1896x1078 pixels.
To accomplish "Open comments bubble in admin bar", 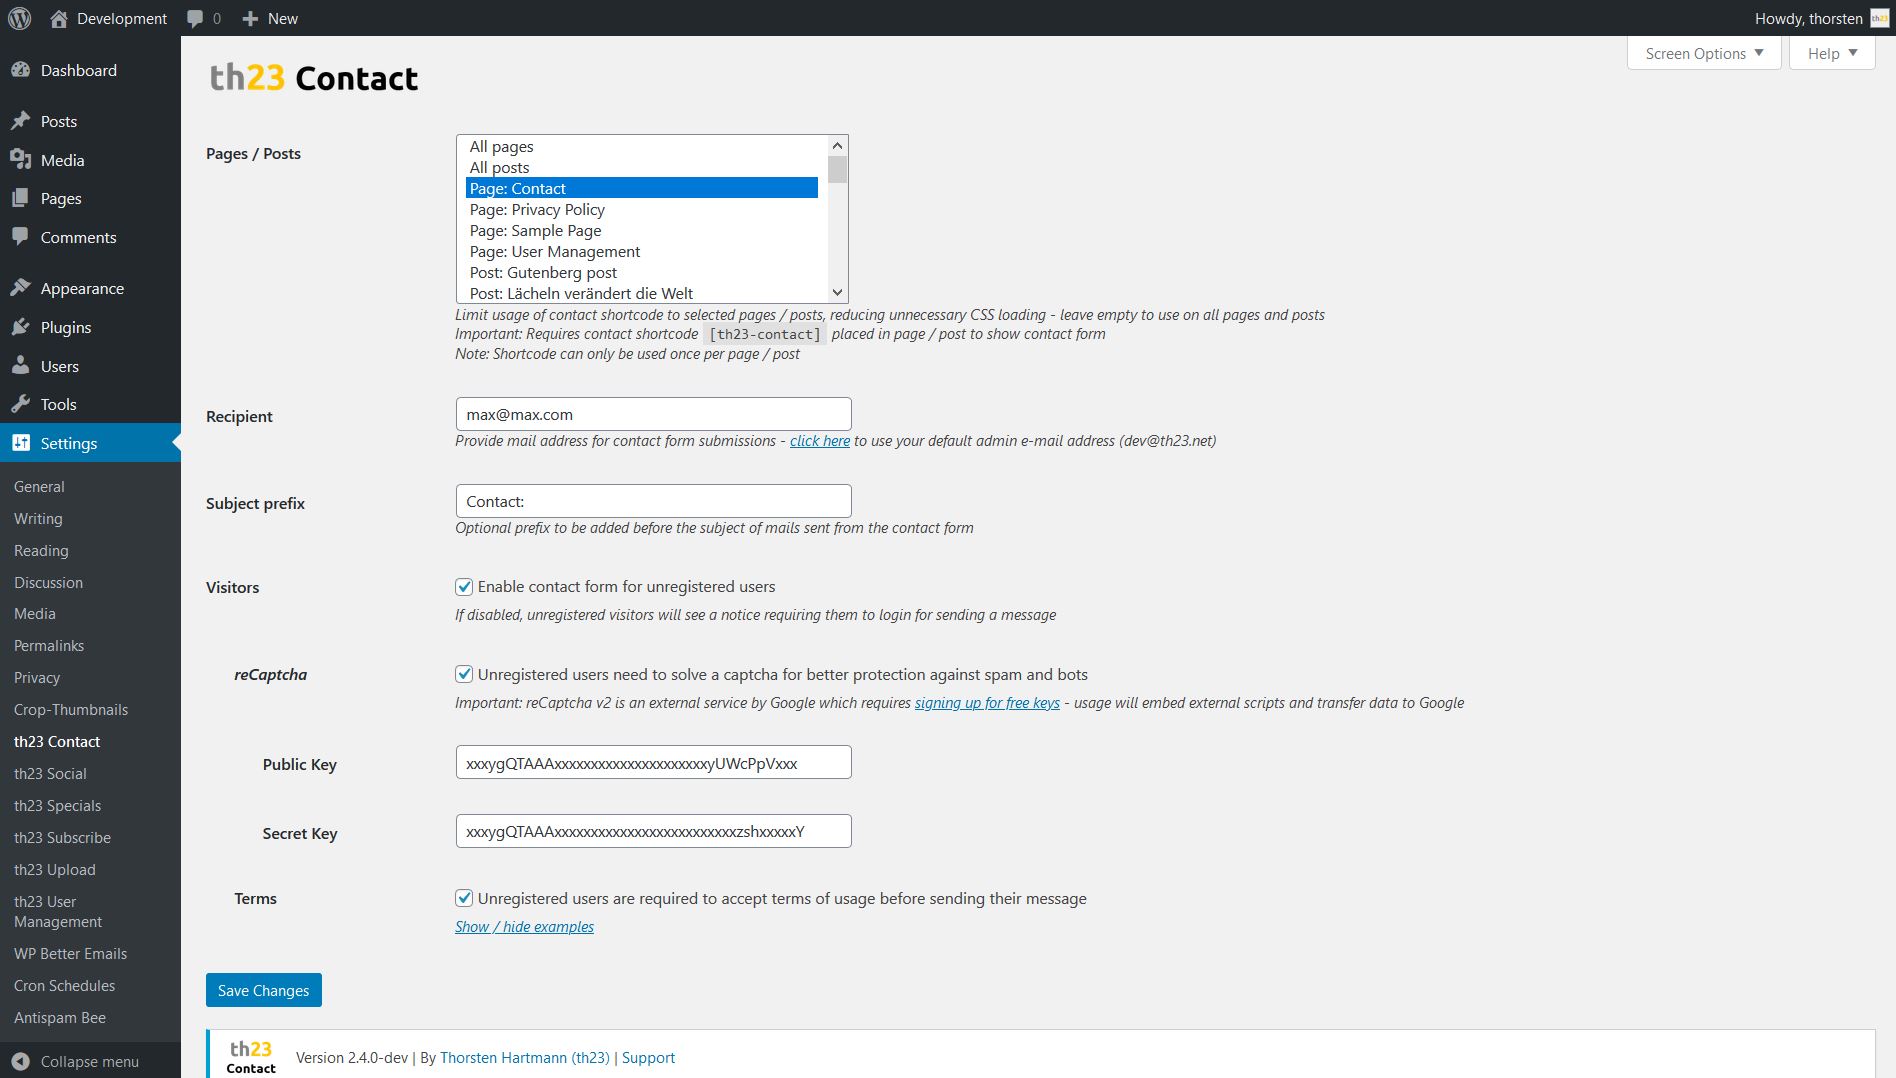I will (195, 18).
